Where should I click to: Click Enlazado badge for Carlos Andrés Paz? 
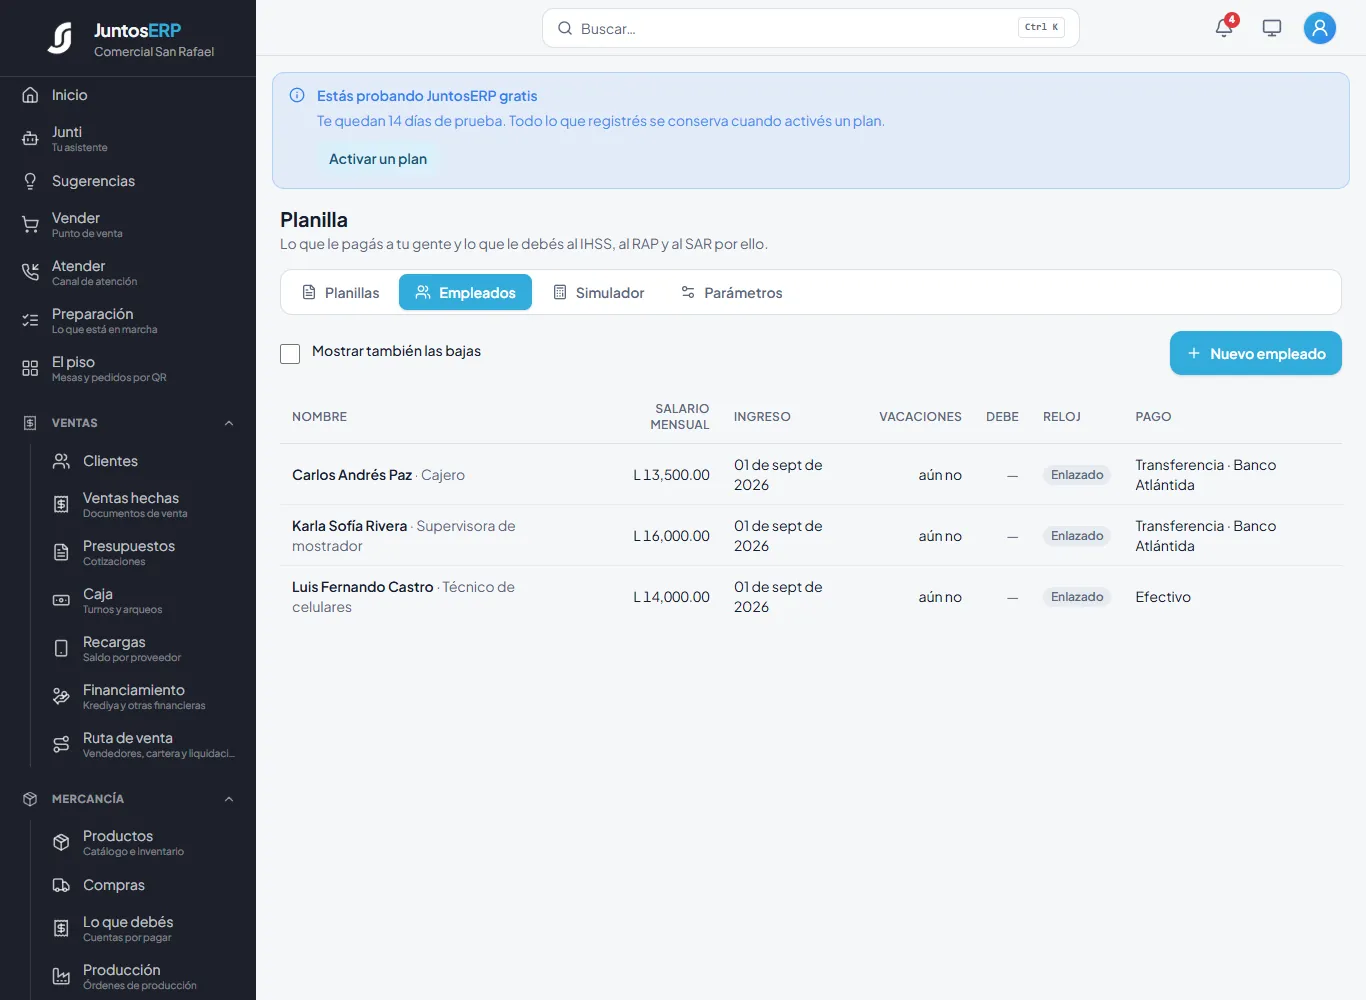(1077, 475)
